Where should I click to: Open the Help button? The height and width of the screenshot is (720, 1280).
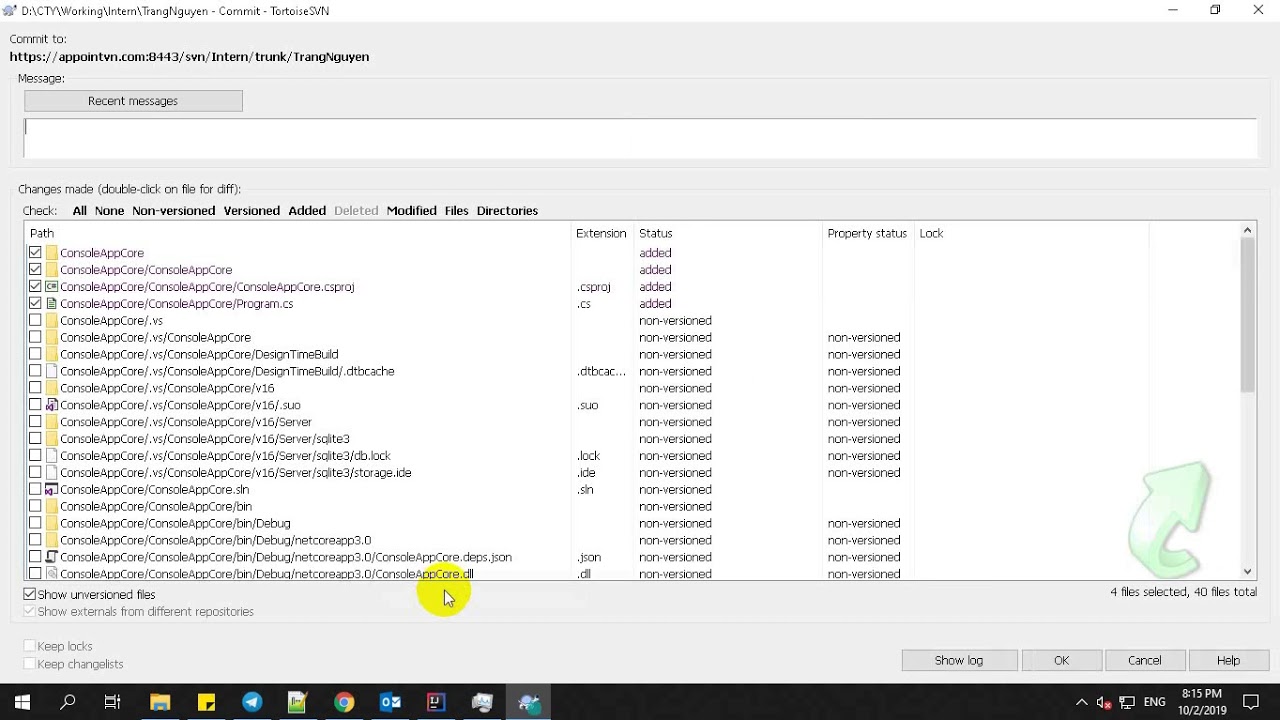[x=1228, y=660]
